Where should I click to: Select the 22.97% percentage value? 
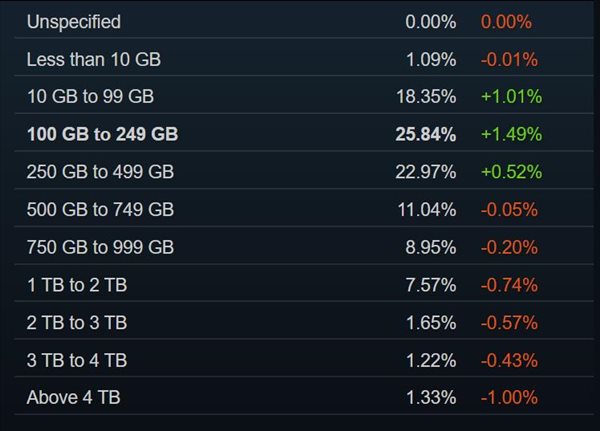[426, 172]
